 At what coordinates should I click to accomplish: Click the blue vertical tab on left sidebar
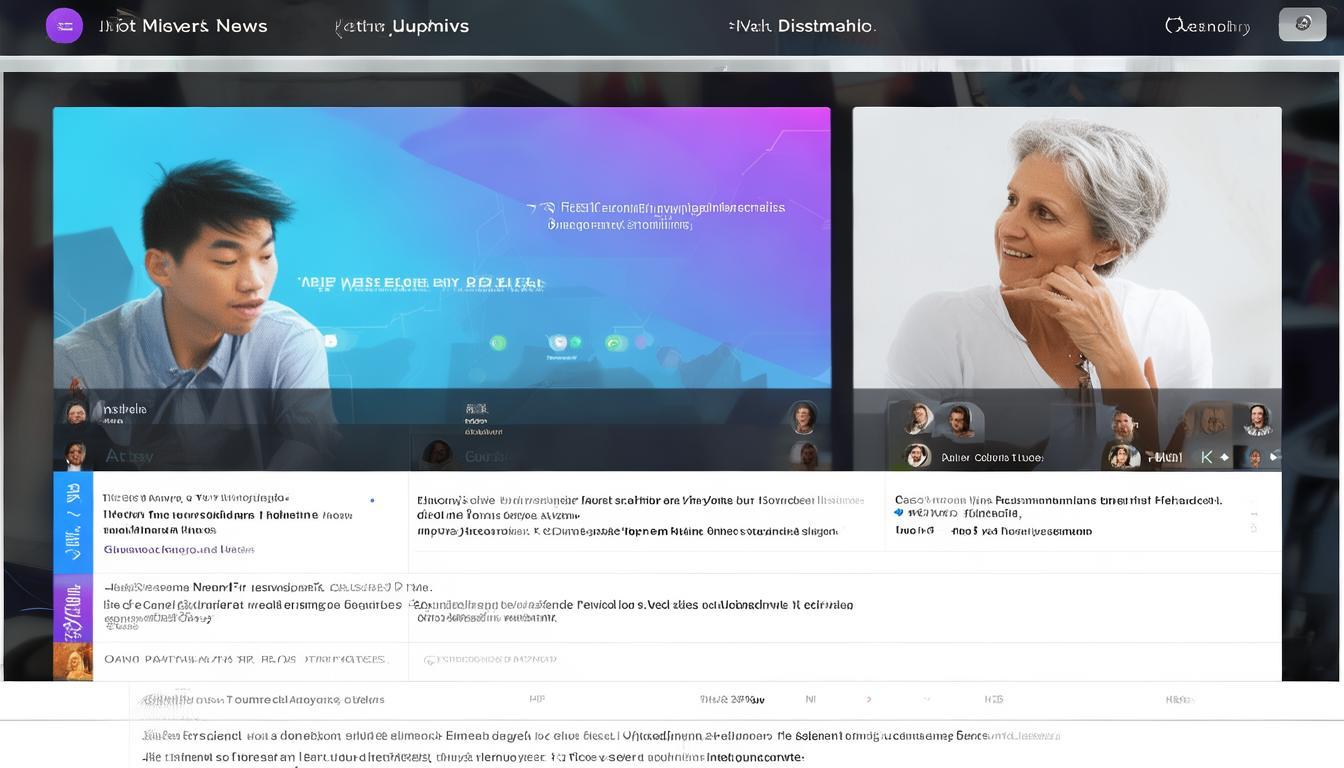coord(73,522)
